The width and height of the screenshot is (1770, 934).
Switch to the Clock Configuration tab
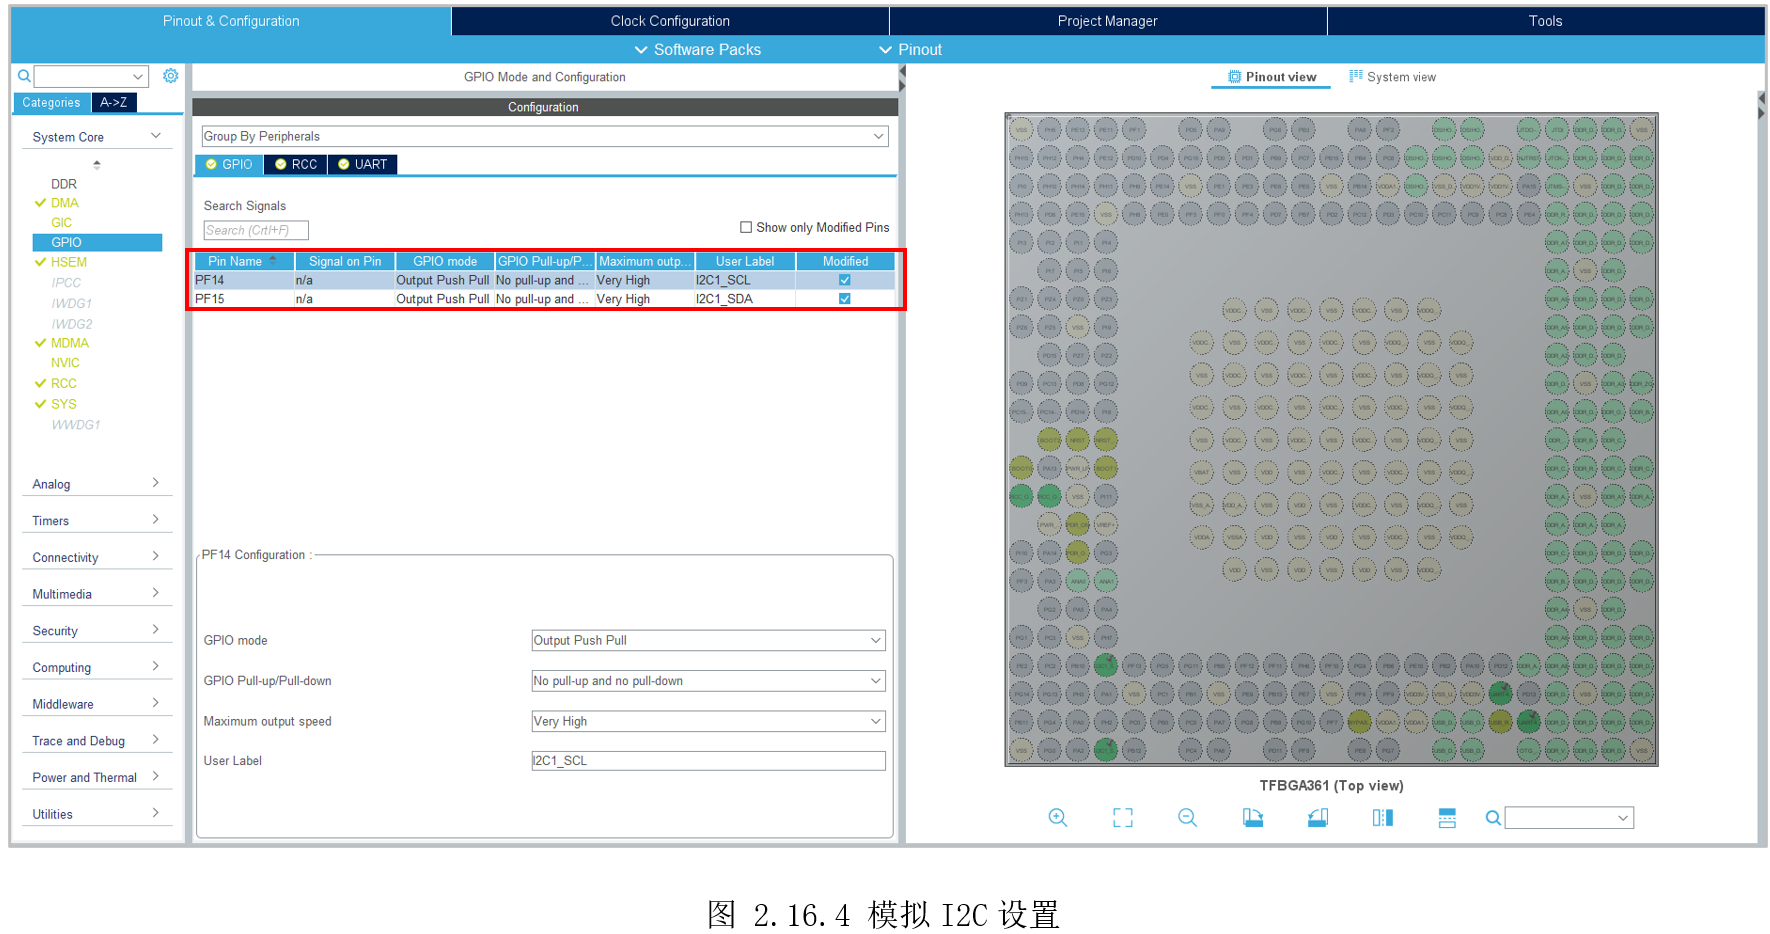point(670,21)
